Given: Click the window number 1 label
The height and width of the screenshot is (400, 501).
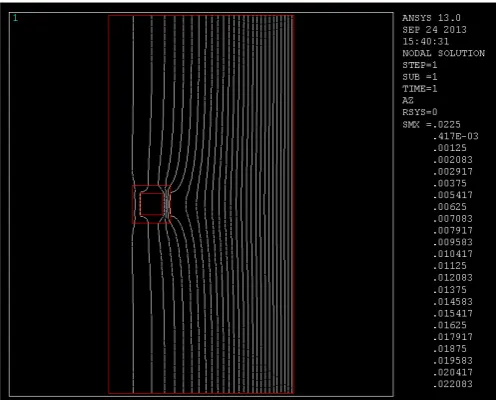Looking at the screenshot, I should click(x=15, y=18).
